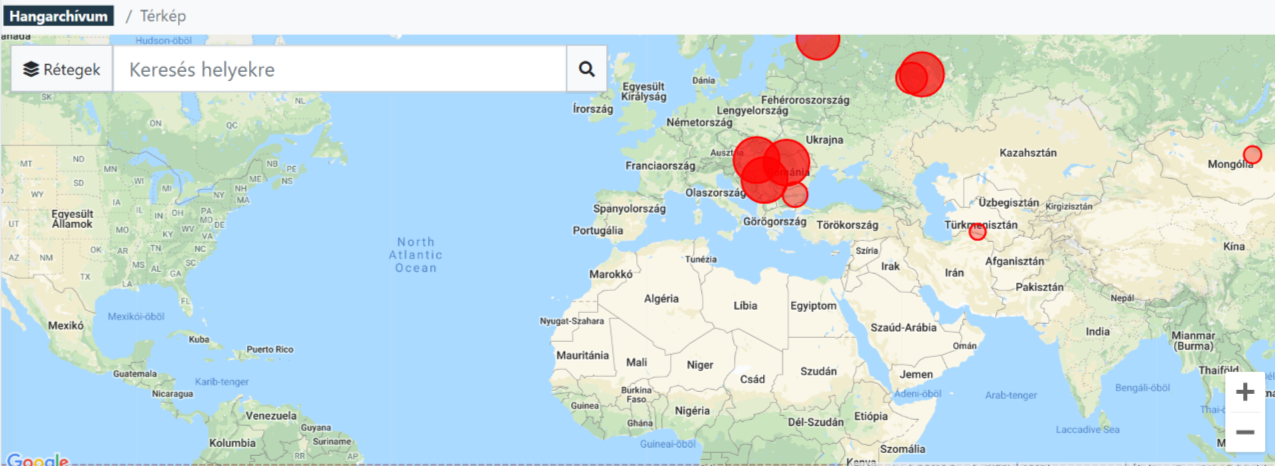Click the Egyesült Államok map label
The width and height of the screenshot is (1275, 466).
point(72,219)
